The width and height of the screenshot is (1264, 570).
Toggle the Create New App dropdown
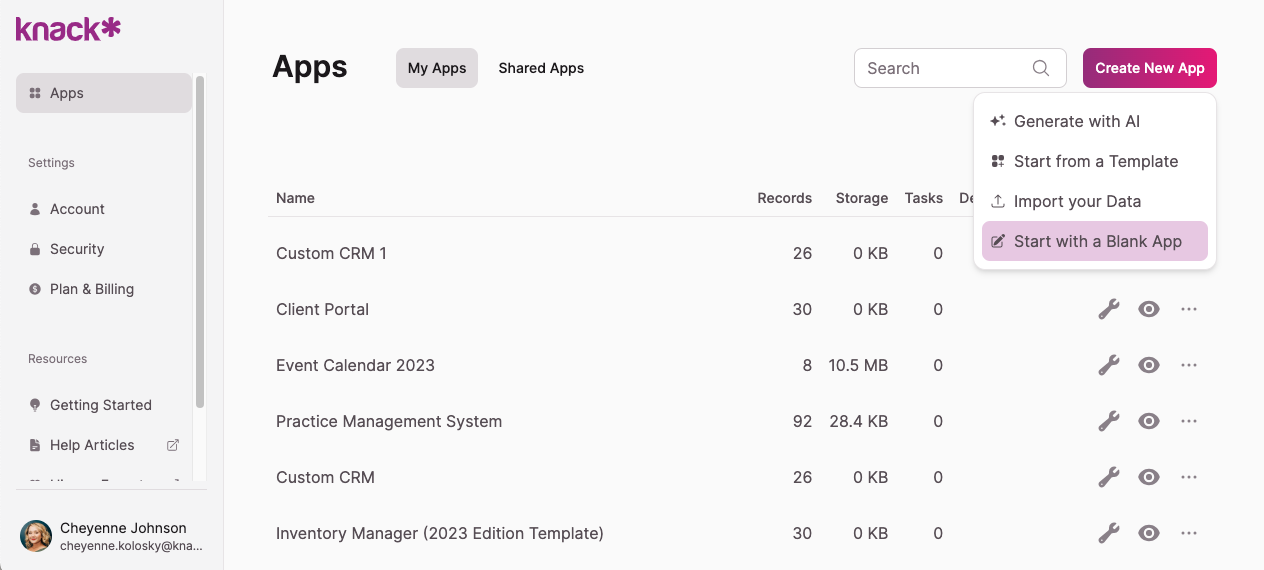click(x=1149, y=68)
